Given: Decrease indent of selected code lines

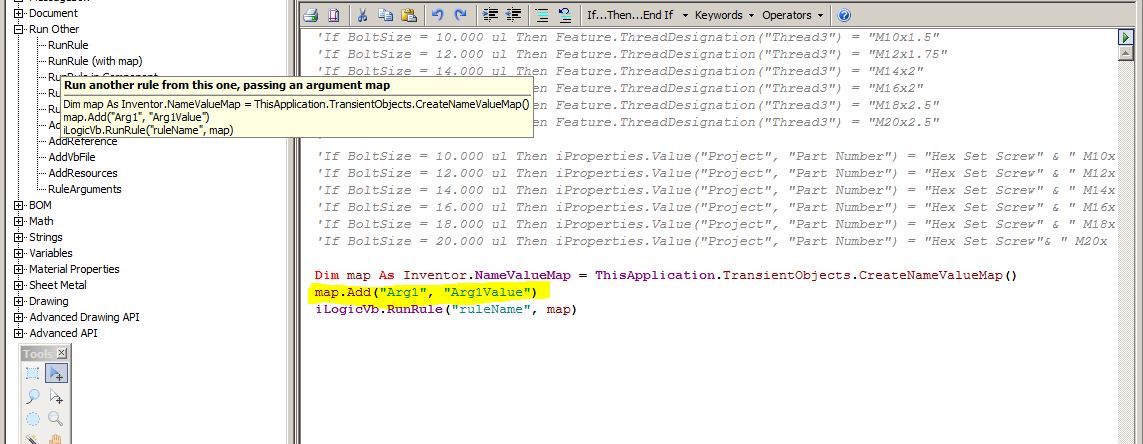Looking at the screenshot, I should click(513, 15).
